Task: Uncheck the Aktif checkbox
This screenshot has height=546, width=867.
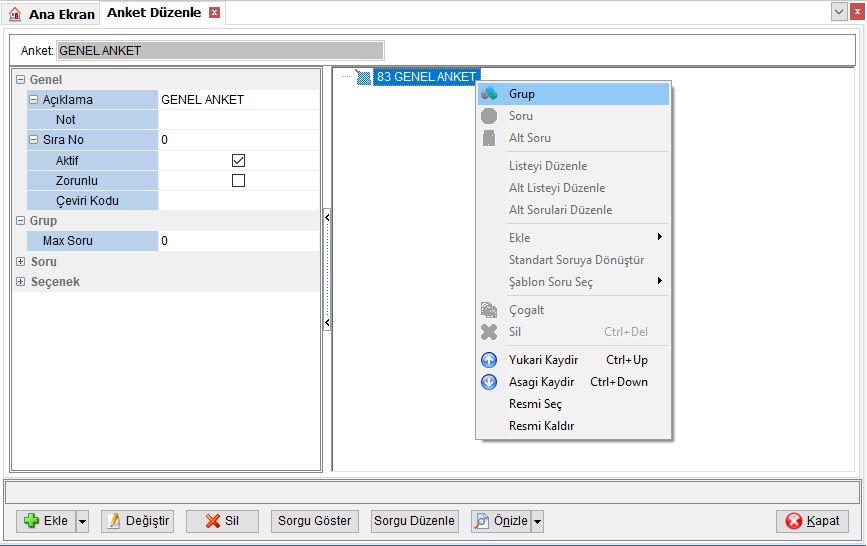Action: [238, 160]
